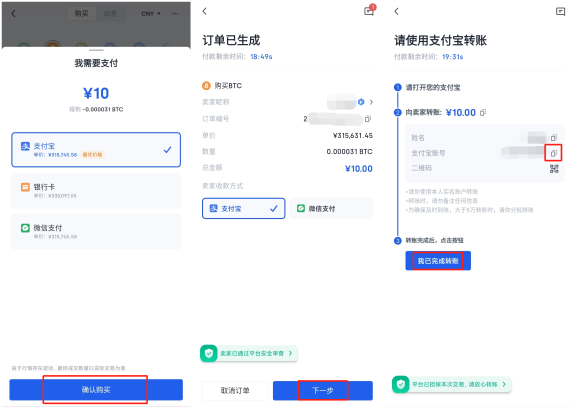The height and width of the screenshot is (408, 576).
Task: Open message icon on transfer screen
Action: [x=560, y=12]
